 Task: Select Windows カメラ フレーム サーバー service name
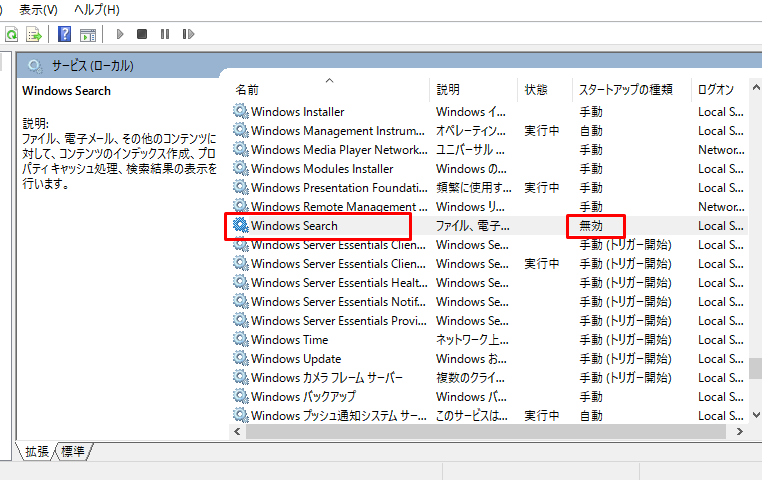pyautogui.click(x=327, y=378)
